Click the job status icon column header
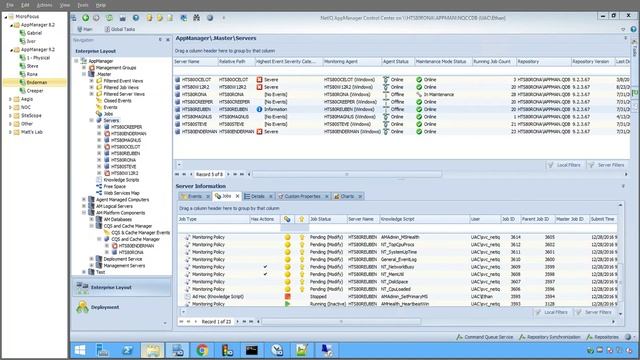The height and width of the screenshot is (360, 640). 287,219
